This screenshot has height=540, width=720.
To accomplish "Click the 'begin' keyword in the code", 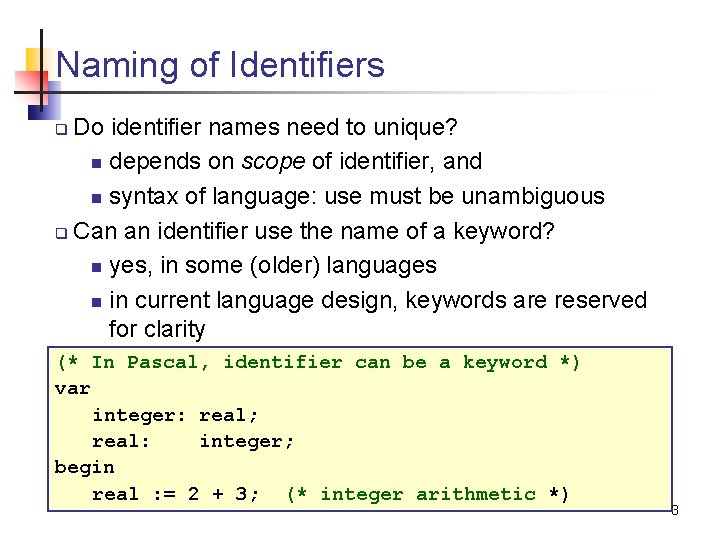I will click(84, 468).
